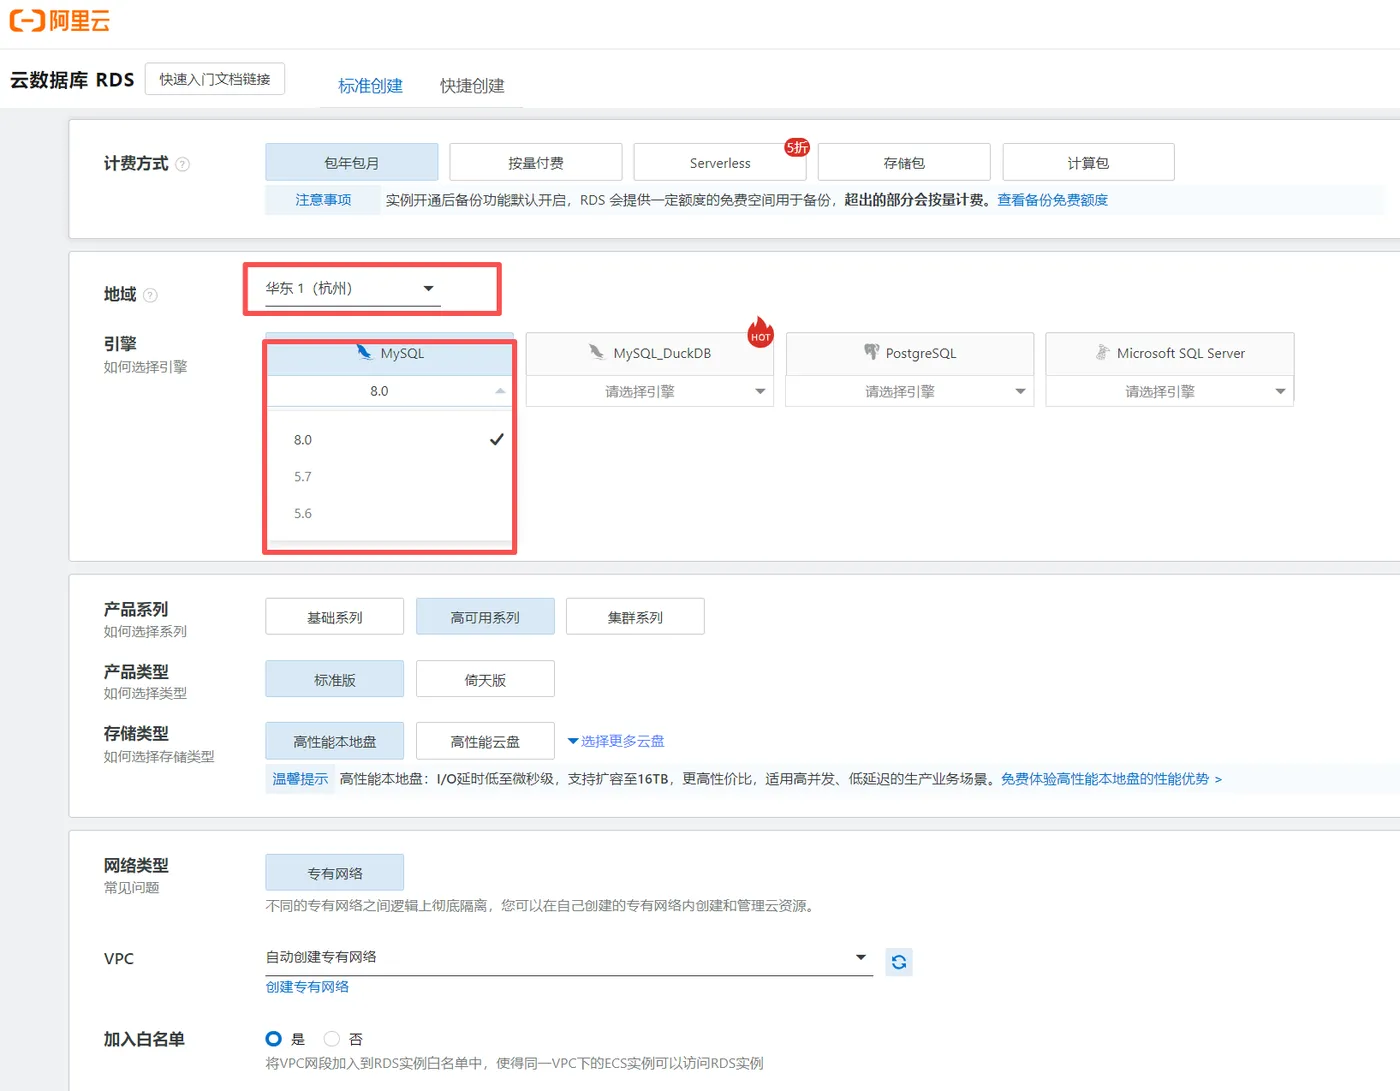Switch to the 标准创建 tab
1400x1091 pixels.
[x=370, y=86]
